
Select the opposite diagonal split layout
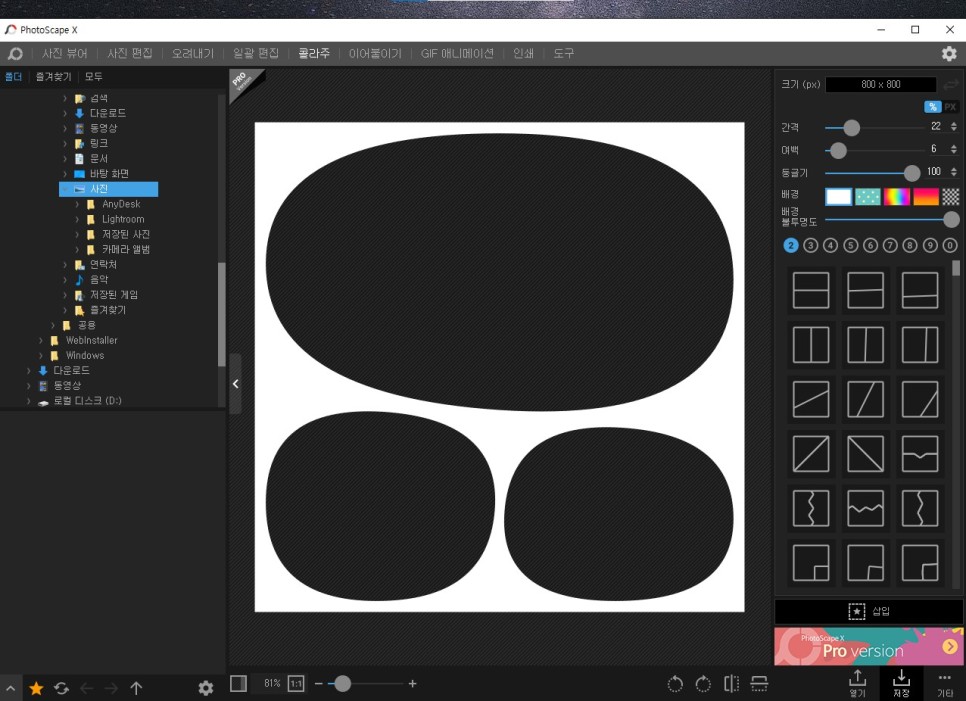point(866,454)
